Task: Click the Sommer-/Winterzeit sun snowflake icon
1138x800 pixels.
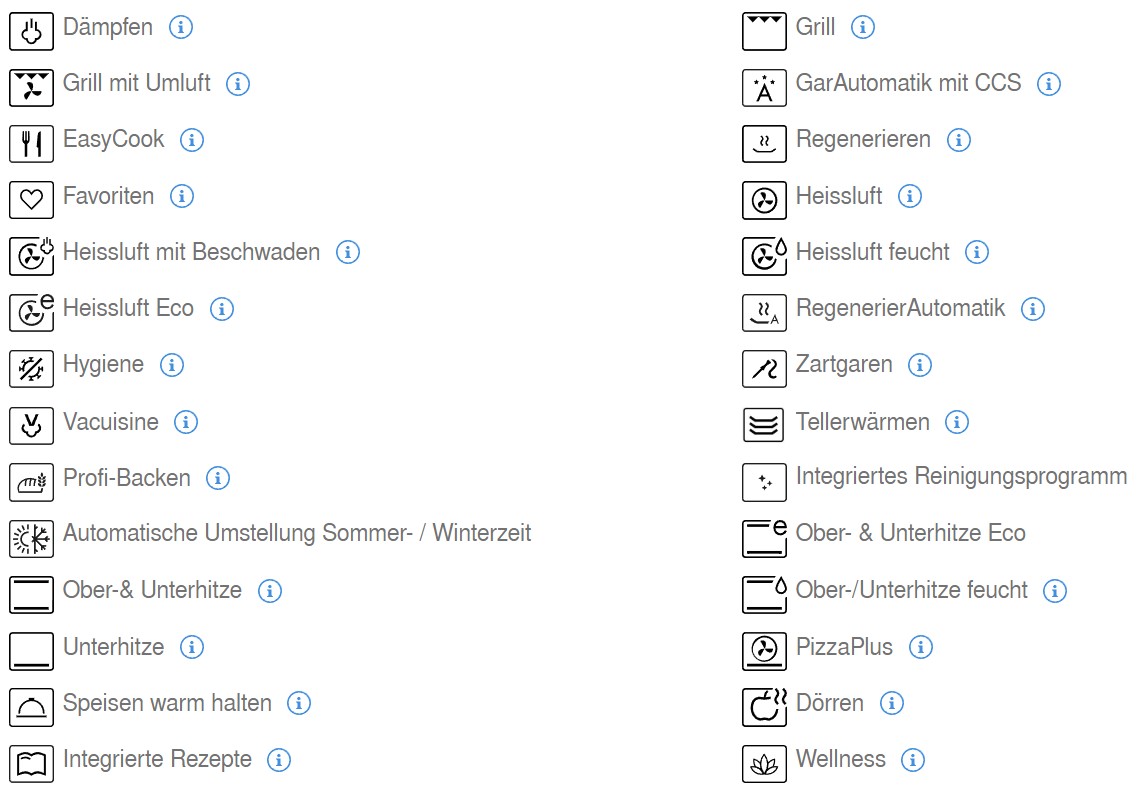Action: 31,539
